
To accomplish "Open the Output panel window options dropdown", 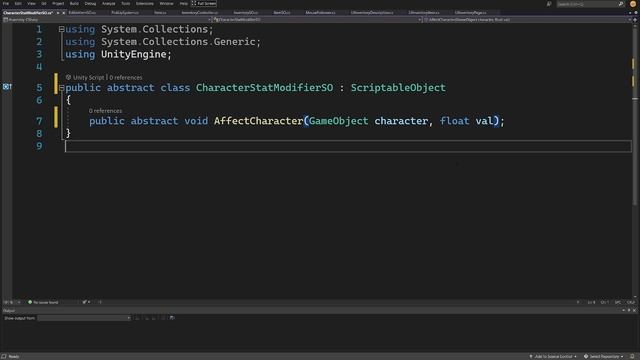I will pos(624,311).
